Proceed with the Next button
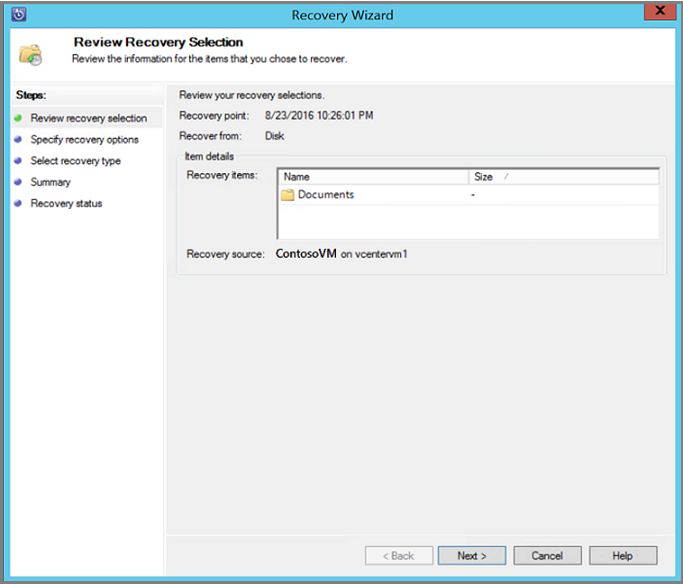The image size is (683, 584). click(472, 556)
